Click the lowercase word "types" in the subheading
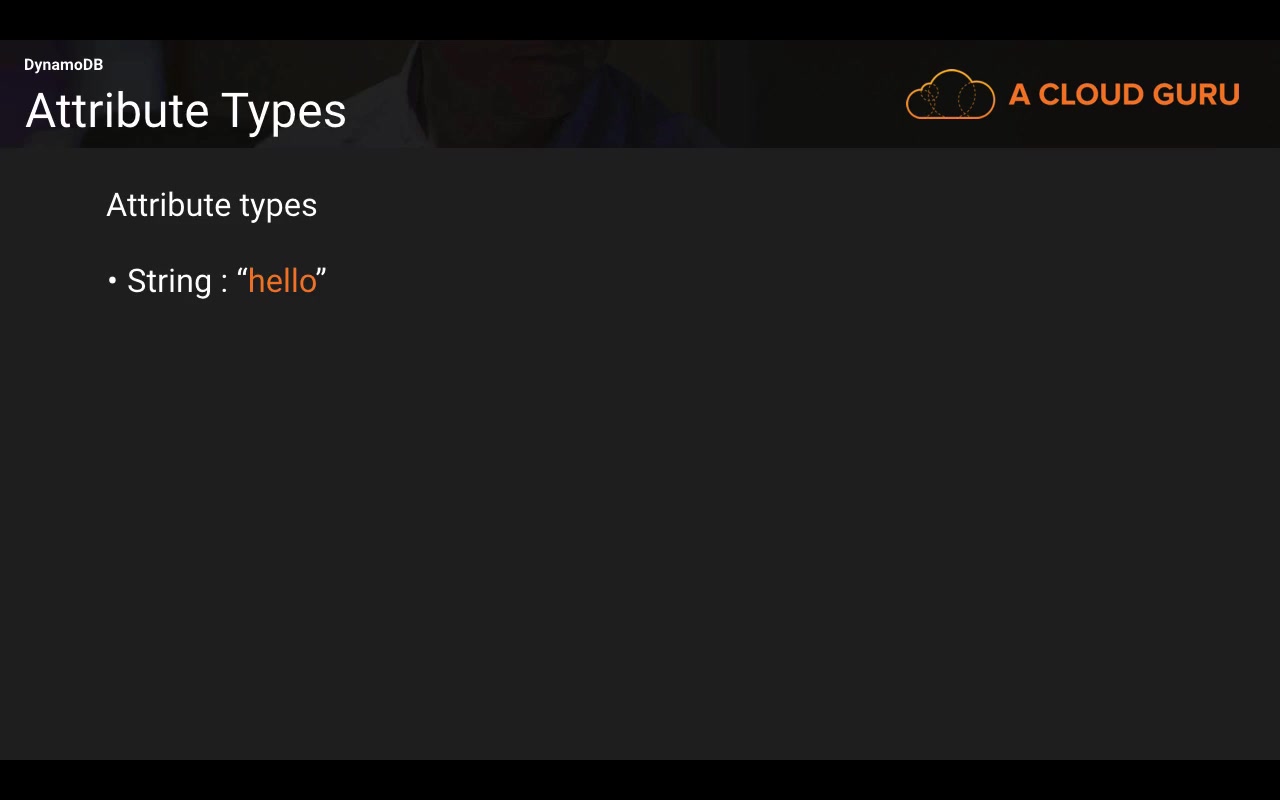The height and width of the screenshot is (800, 1280). (x=279, y=206)
